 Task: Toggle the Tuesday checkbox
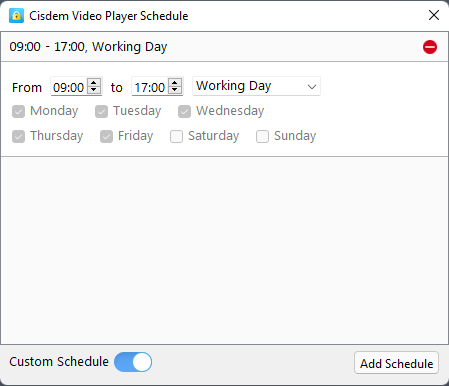pos(101,111)
